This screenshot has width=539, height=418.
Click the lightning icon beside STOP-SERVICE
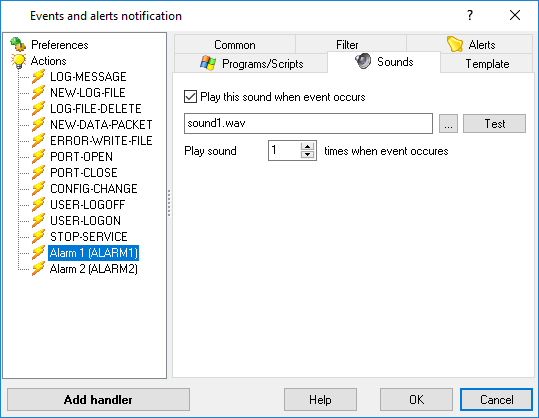pos(38,236)
